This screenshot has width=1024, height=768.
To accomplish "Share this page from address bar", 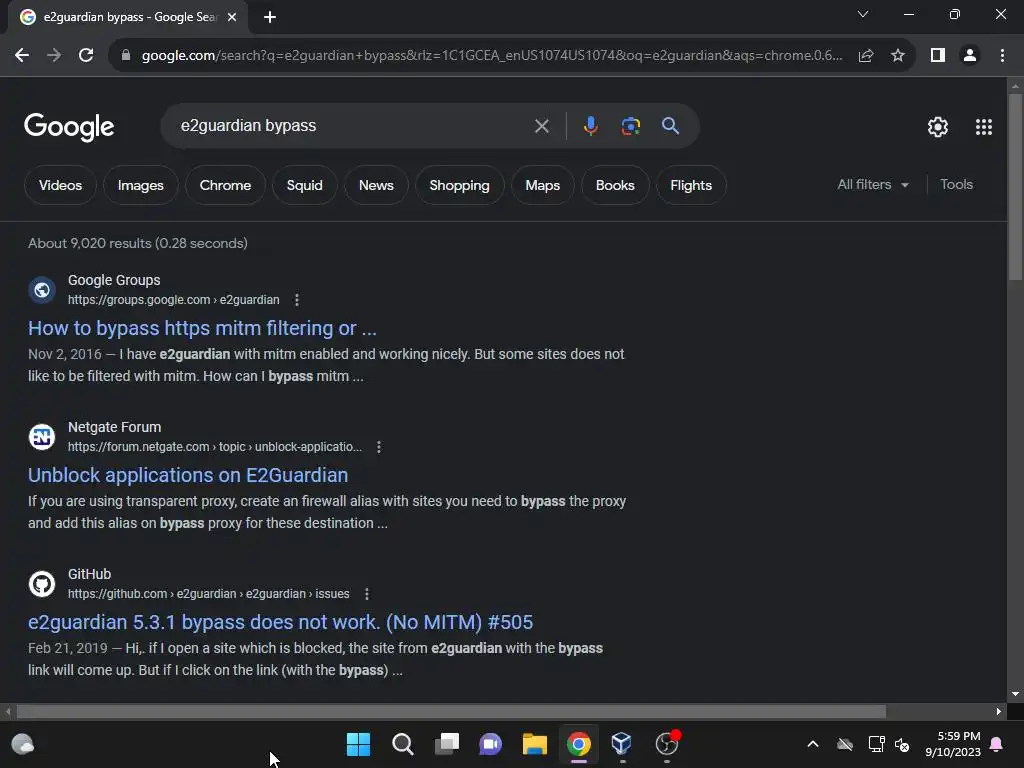I will click(x=866, y=56).
